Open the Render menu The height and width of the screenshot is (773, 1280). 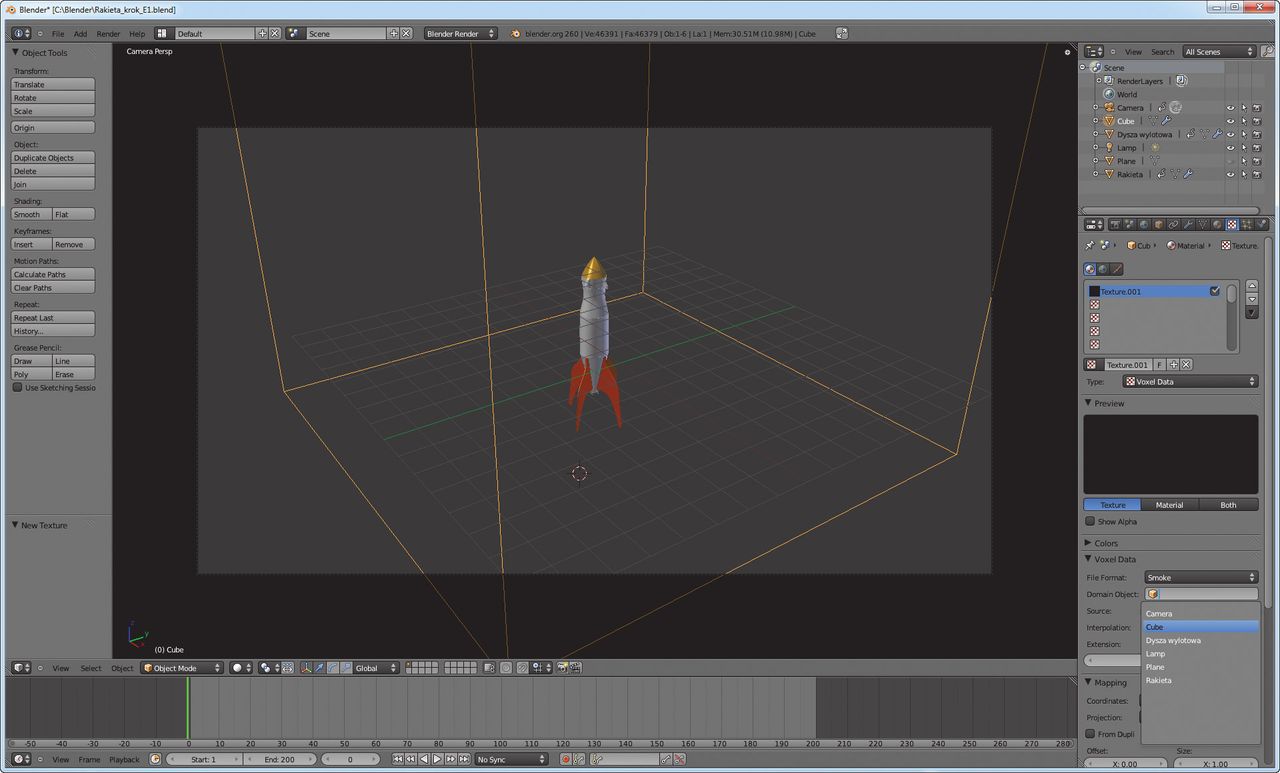point(108,33)
